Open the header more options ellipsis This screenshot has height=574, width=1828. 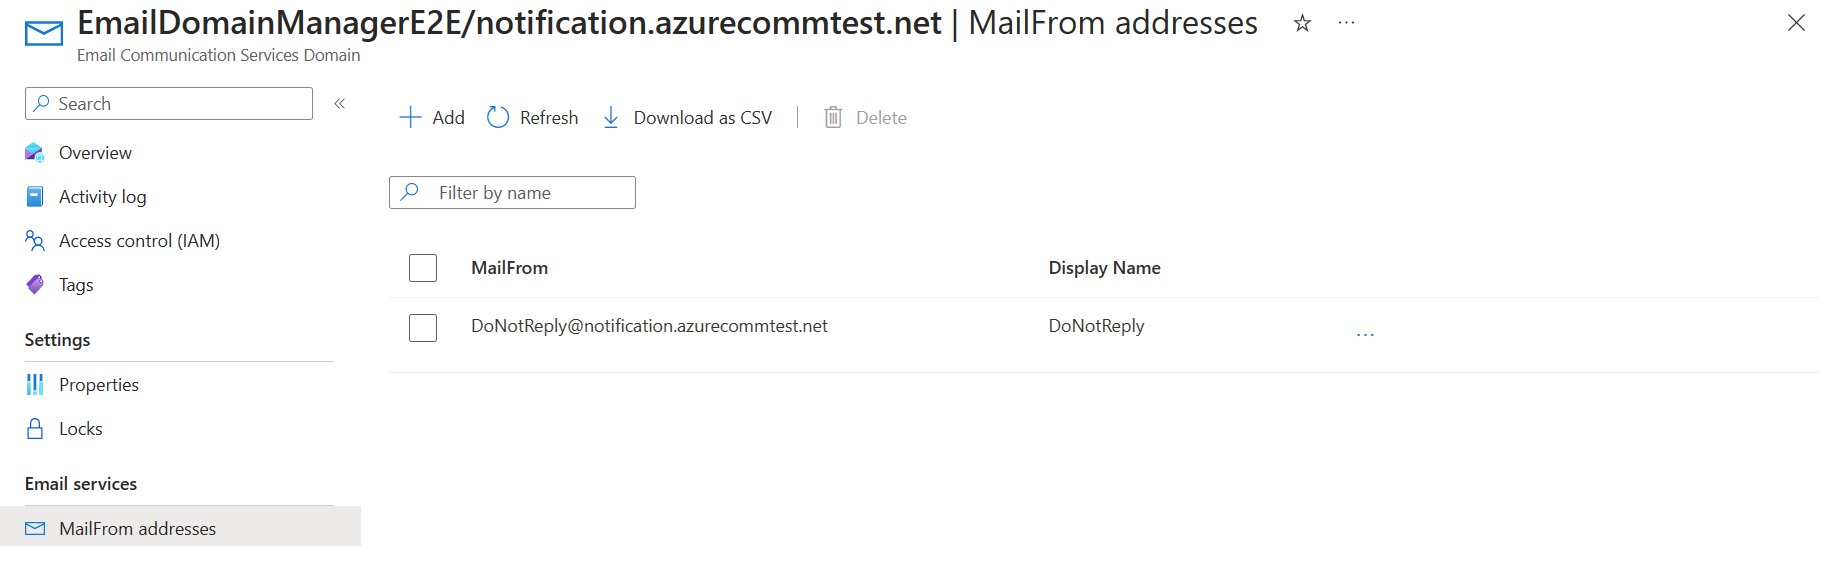[x=1346, y=22]
